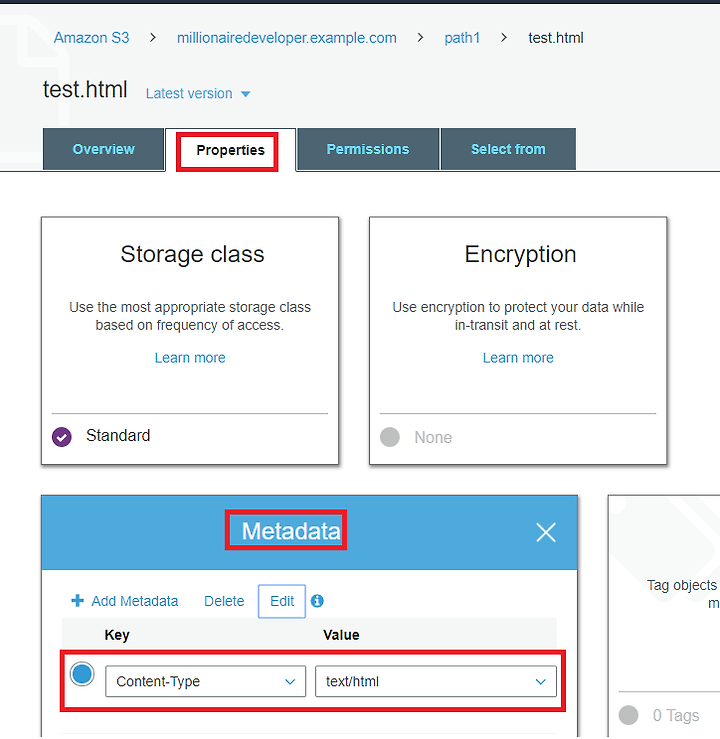Image resolution: width=720 pixels, height=739 pixels.
Task: Go to millionairedeveloper.example.com bucket breadcrumb
Action: [x=286, y=38]
